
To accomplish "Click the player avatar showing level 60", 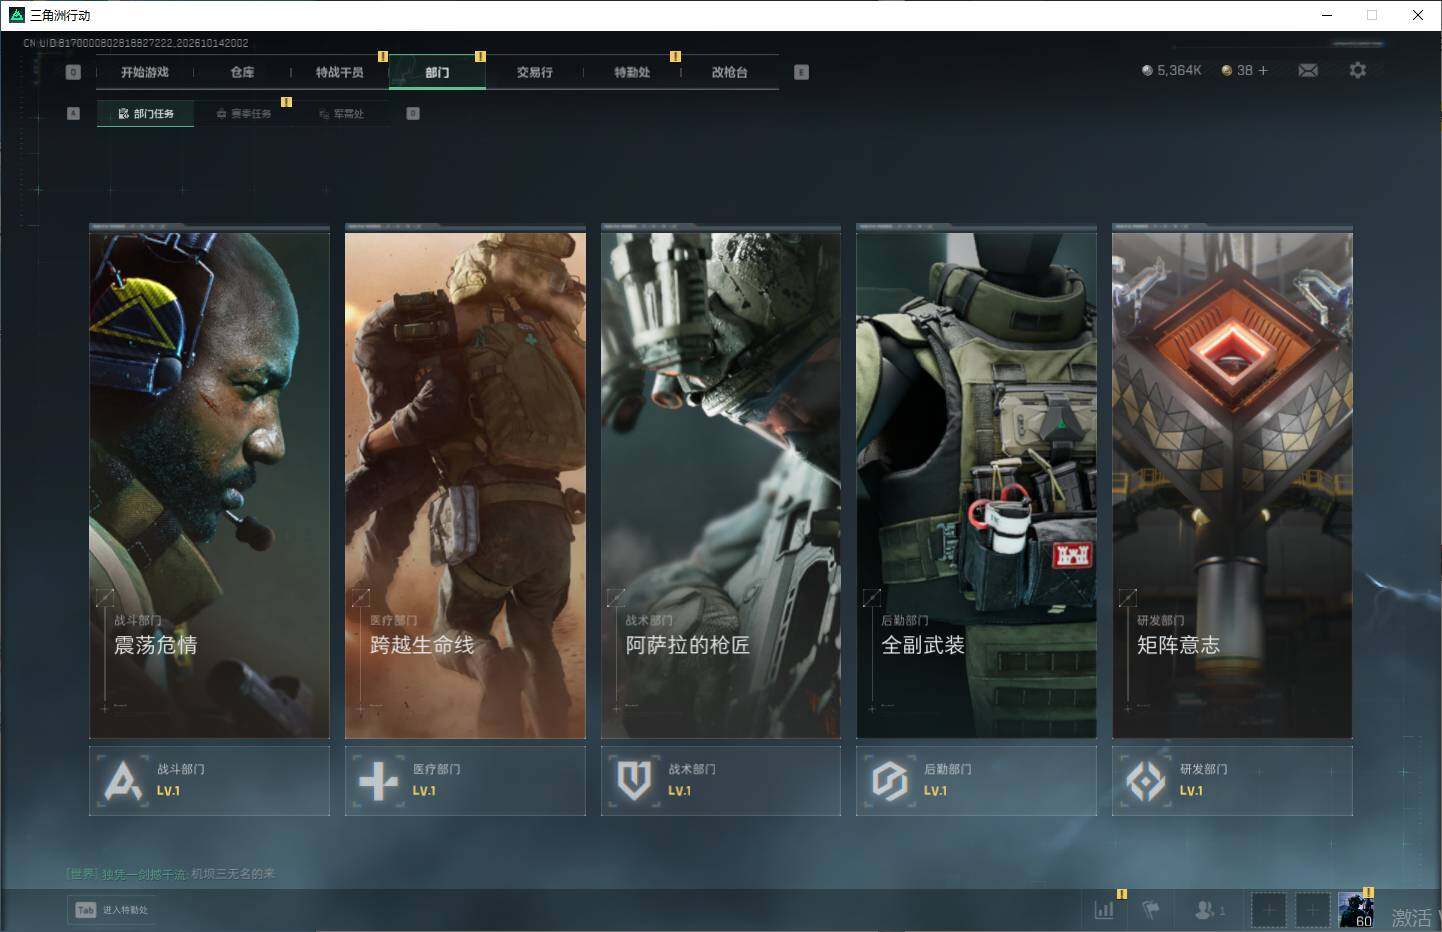I will coord(1356,910).
